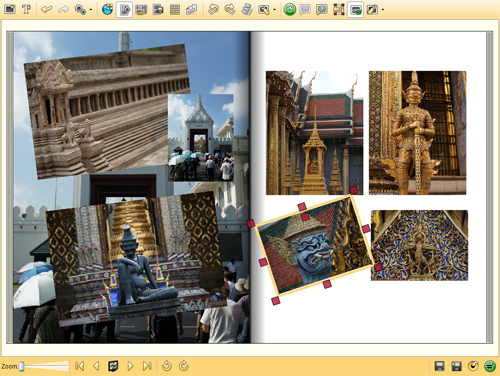Click the filmstrip page icon in toolbar
The image size is (500, 376).
tap(141, 9)
